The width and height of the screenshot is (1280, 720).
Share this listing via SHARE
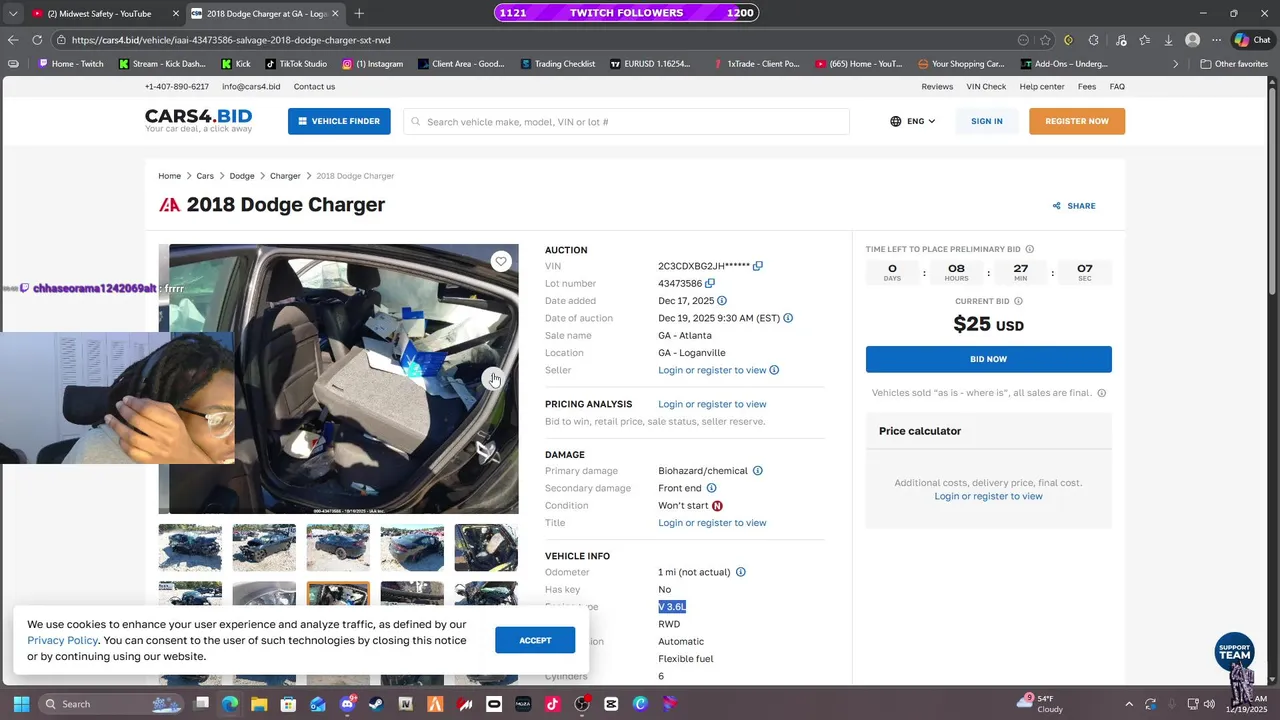[1074, 206]
